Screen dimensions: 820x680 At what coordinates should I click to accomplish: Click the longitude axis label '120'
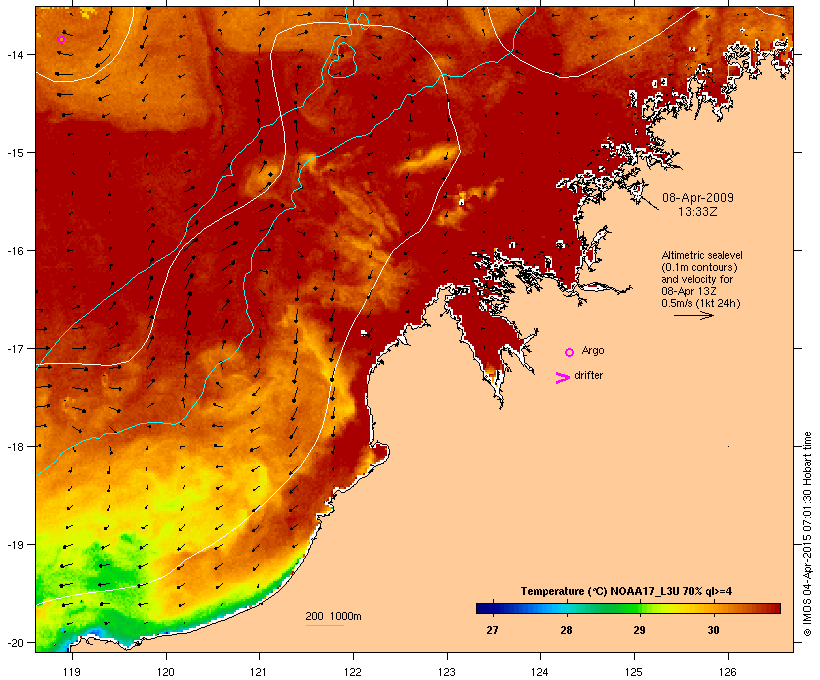pos(165,672)
